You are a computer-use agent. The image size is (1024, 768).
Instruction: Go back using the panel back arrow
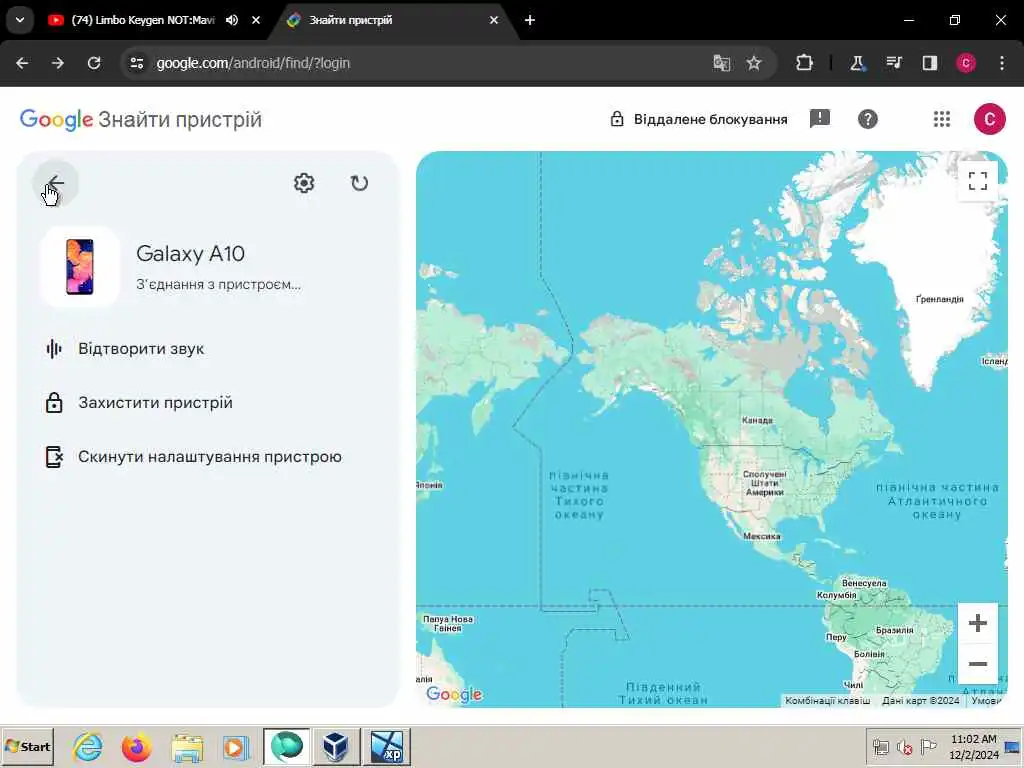click(x=56, y=184)
